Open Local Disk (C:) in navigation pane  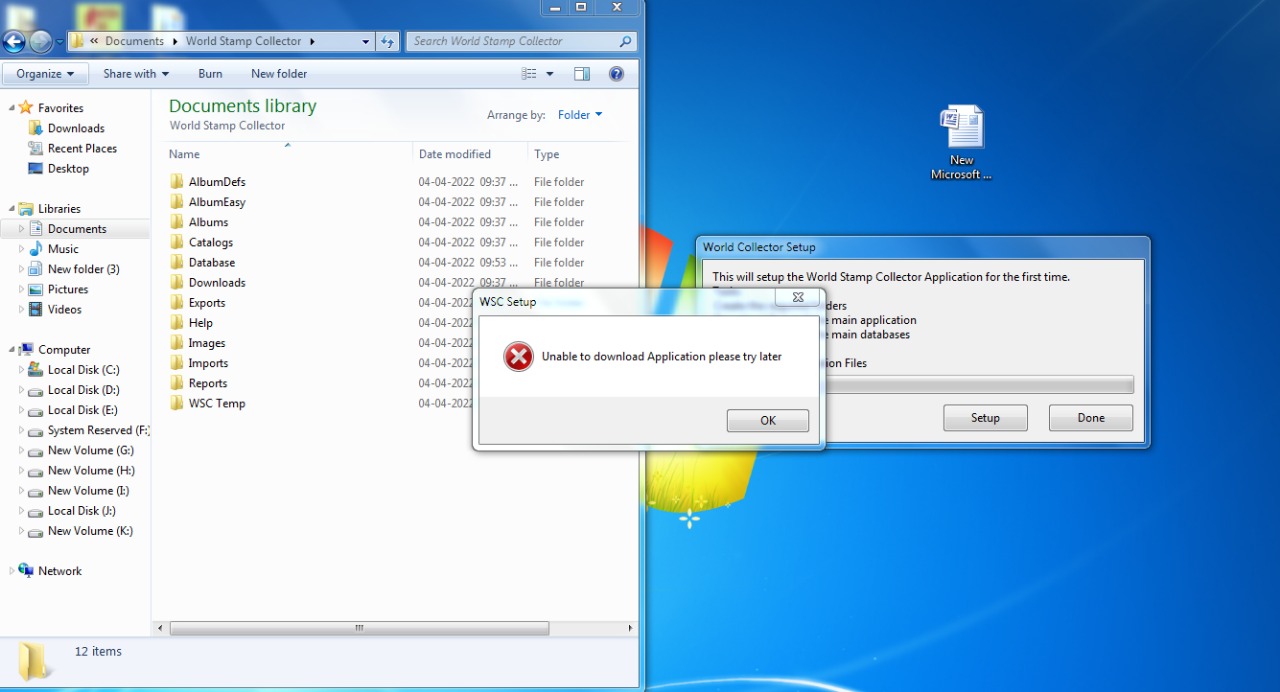83,370
